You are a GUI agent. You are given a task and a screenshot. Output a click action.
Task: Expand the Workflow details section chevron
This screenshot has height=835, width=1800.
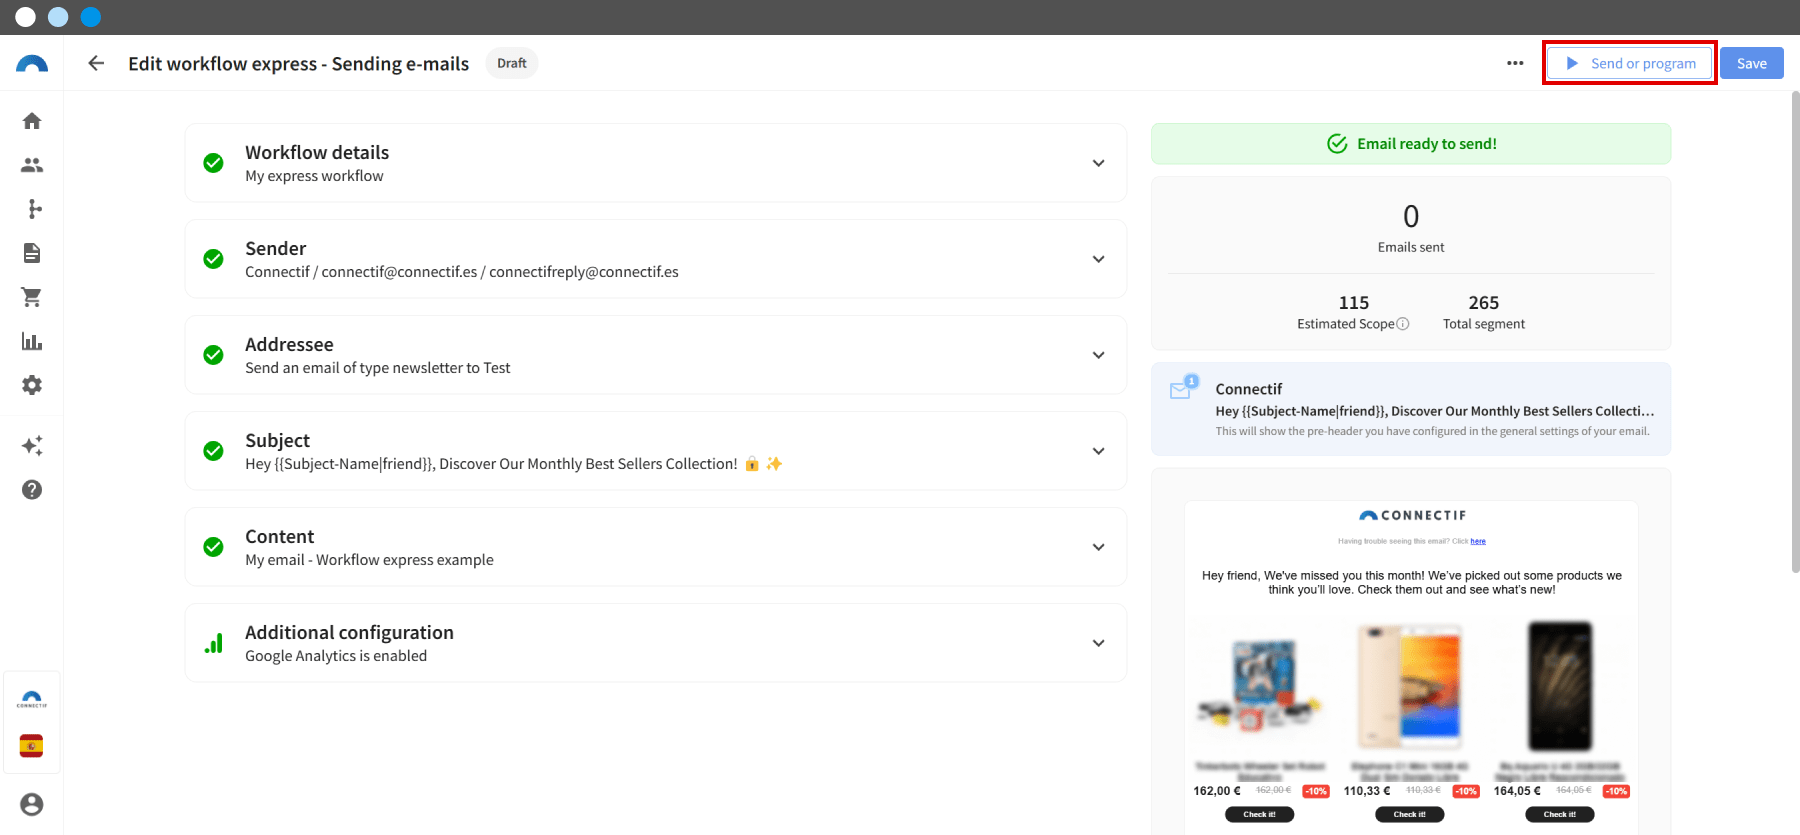1098,163
